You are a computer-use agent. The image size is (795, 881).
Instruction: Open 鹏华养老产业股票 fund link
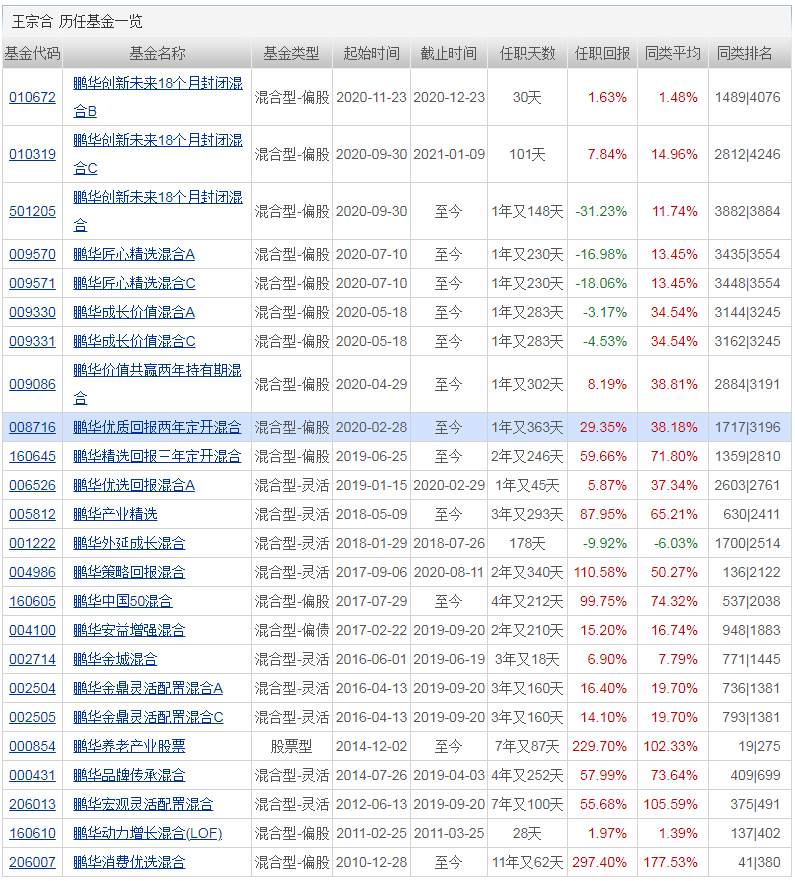(129, 746)
